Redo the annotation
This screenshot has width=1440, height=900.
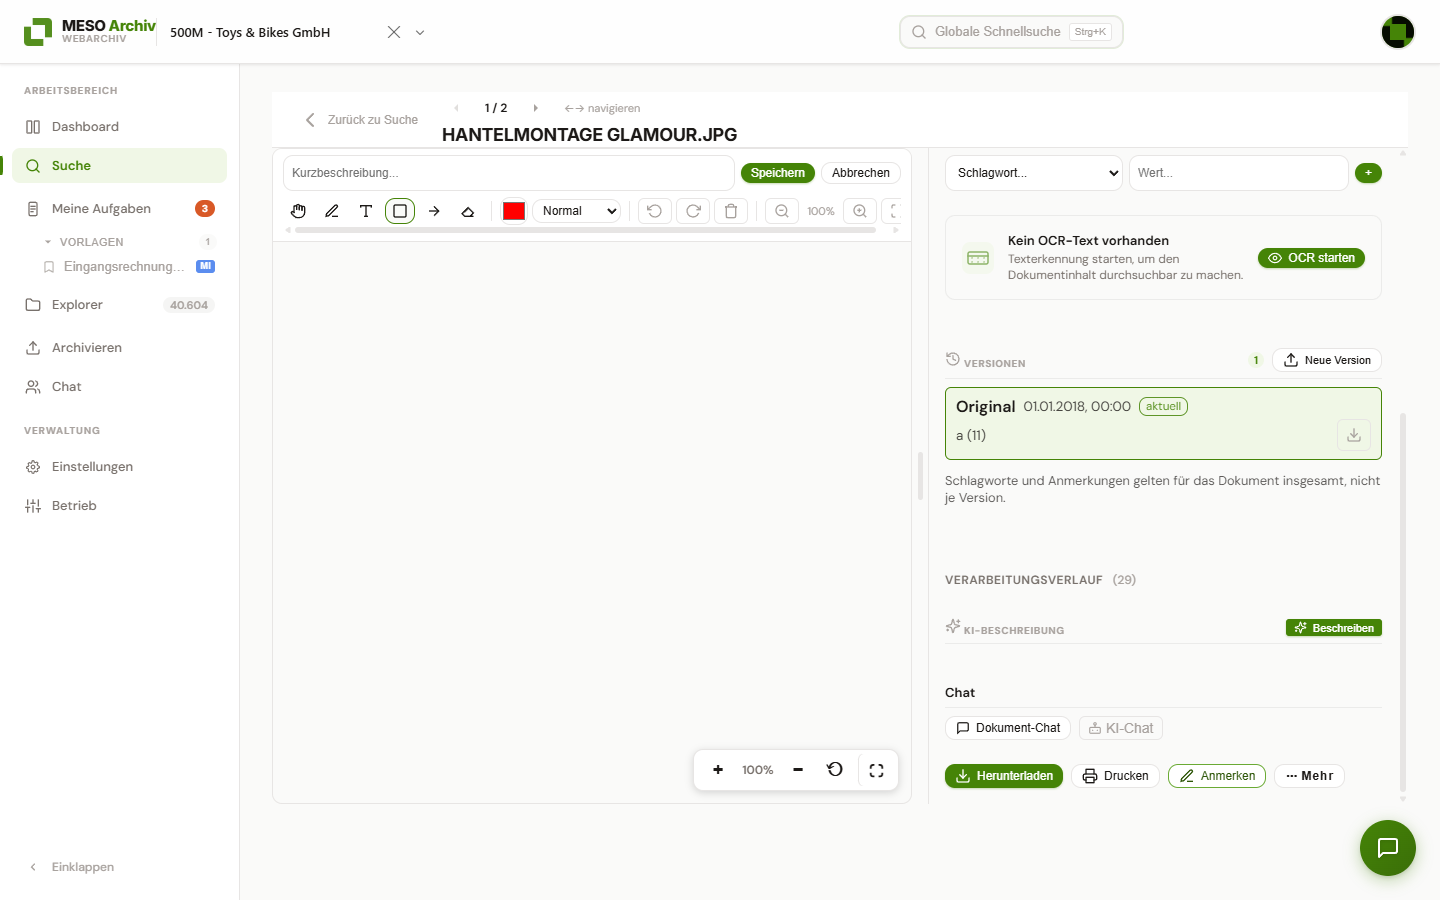coord(693,211)
